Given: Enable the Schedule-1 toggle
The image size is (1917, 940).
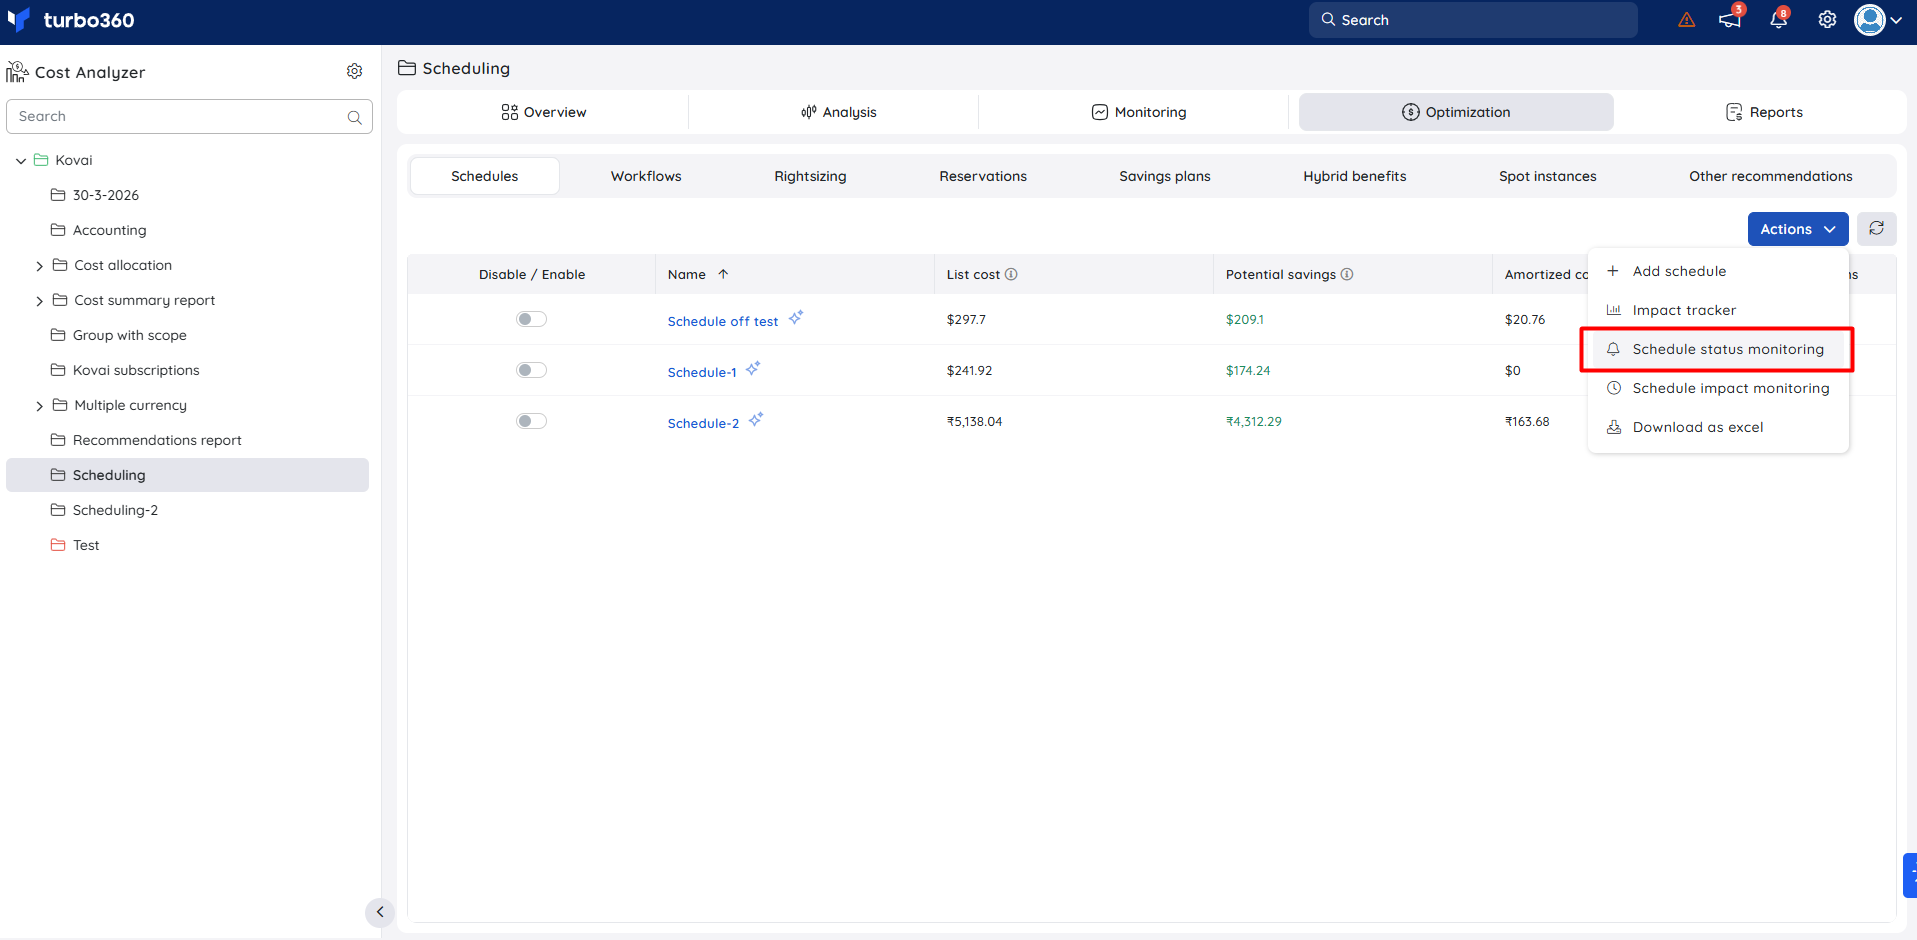Looking at the screenshot, I should coord(531,370).
